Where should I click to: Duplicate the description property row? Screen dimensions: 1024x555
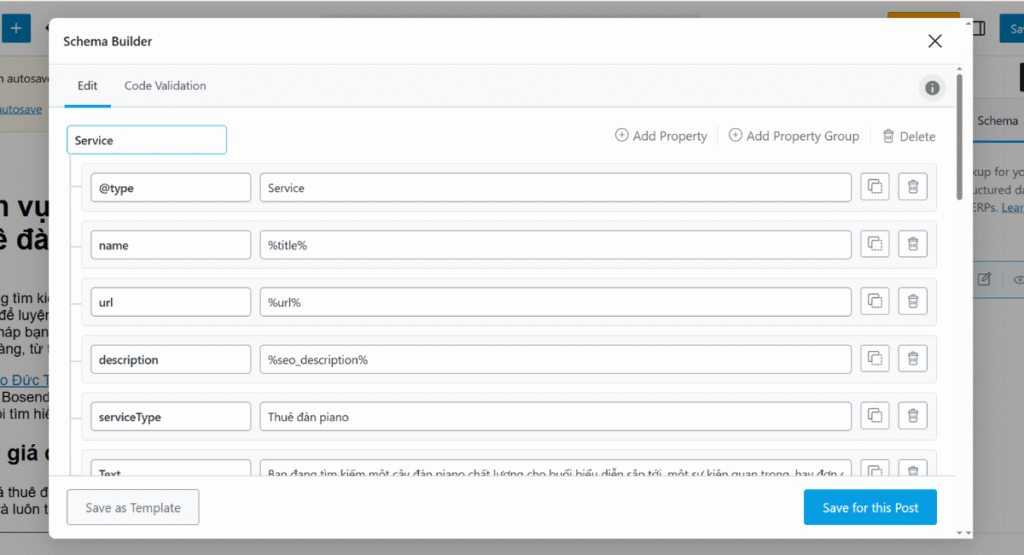(x=875, y=359)
